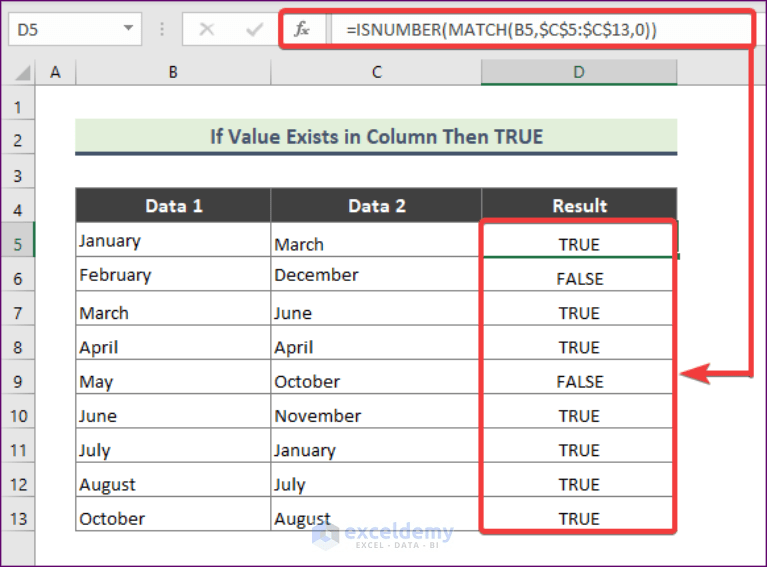The height and width of the screenshot is (567, 767).
Task: Select column D header
Action: [579, 72]
